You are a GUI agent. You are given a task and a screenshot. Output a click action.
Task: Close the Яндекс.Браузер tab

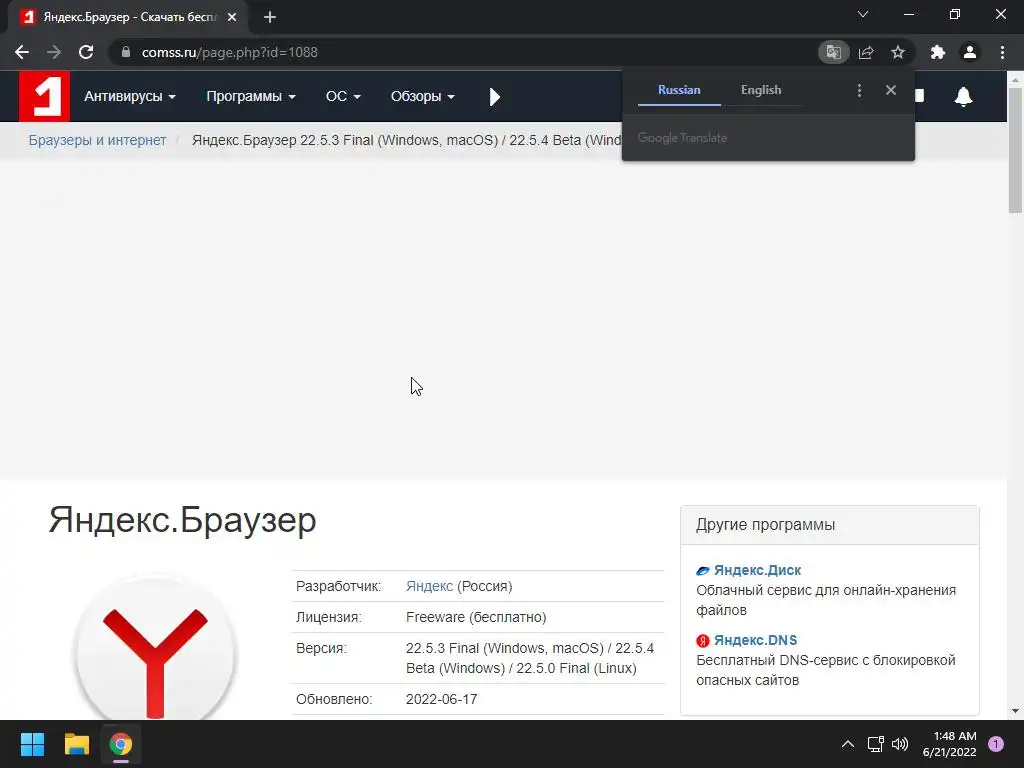point(232,17)
